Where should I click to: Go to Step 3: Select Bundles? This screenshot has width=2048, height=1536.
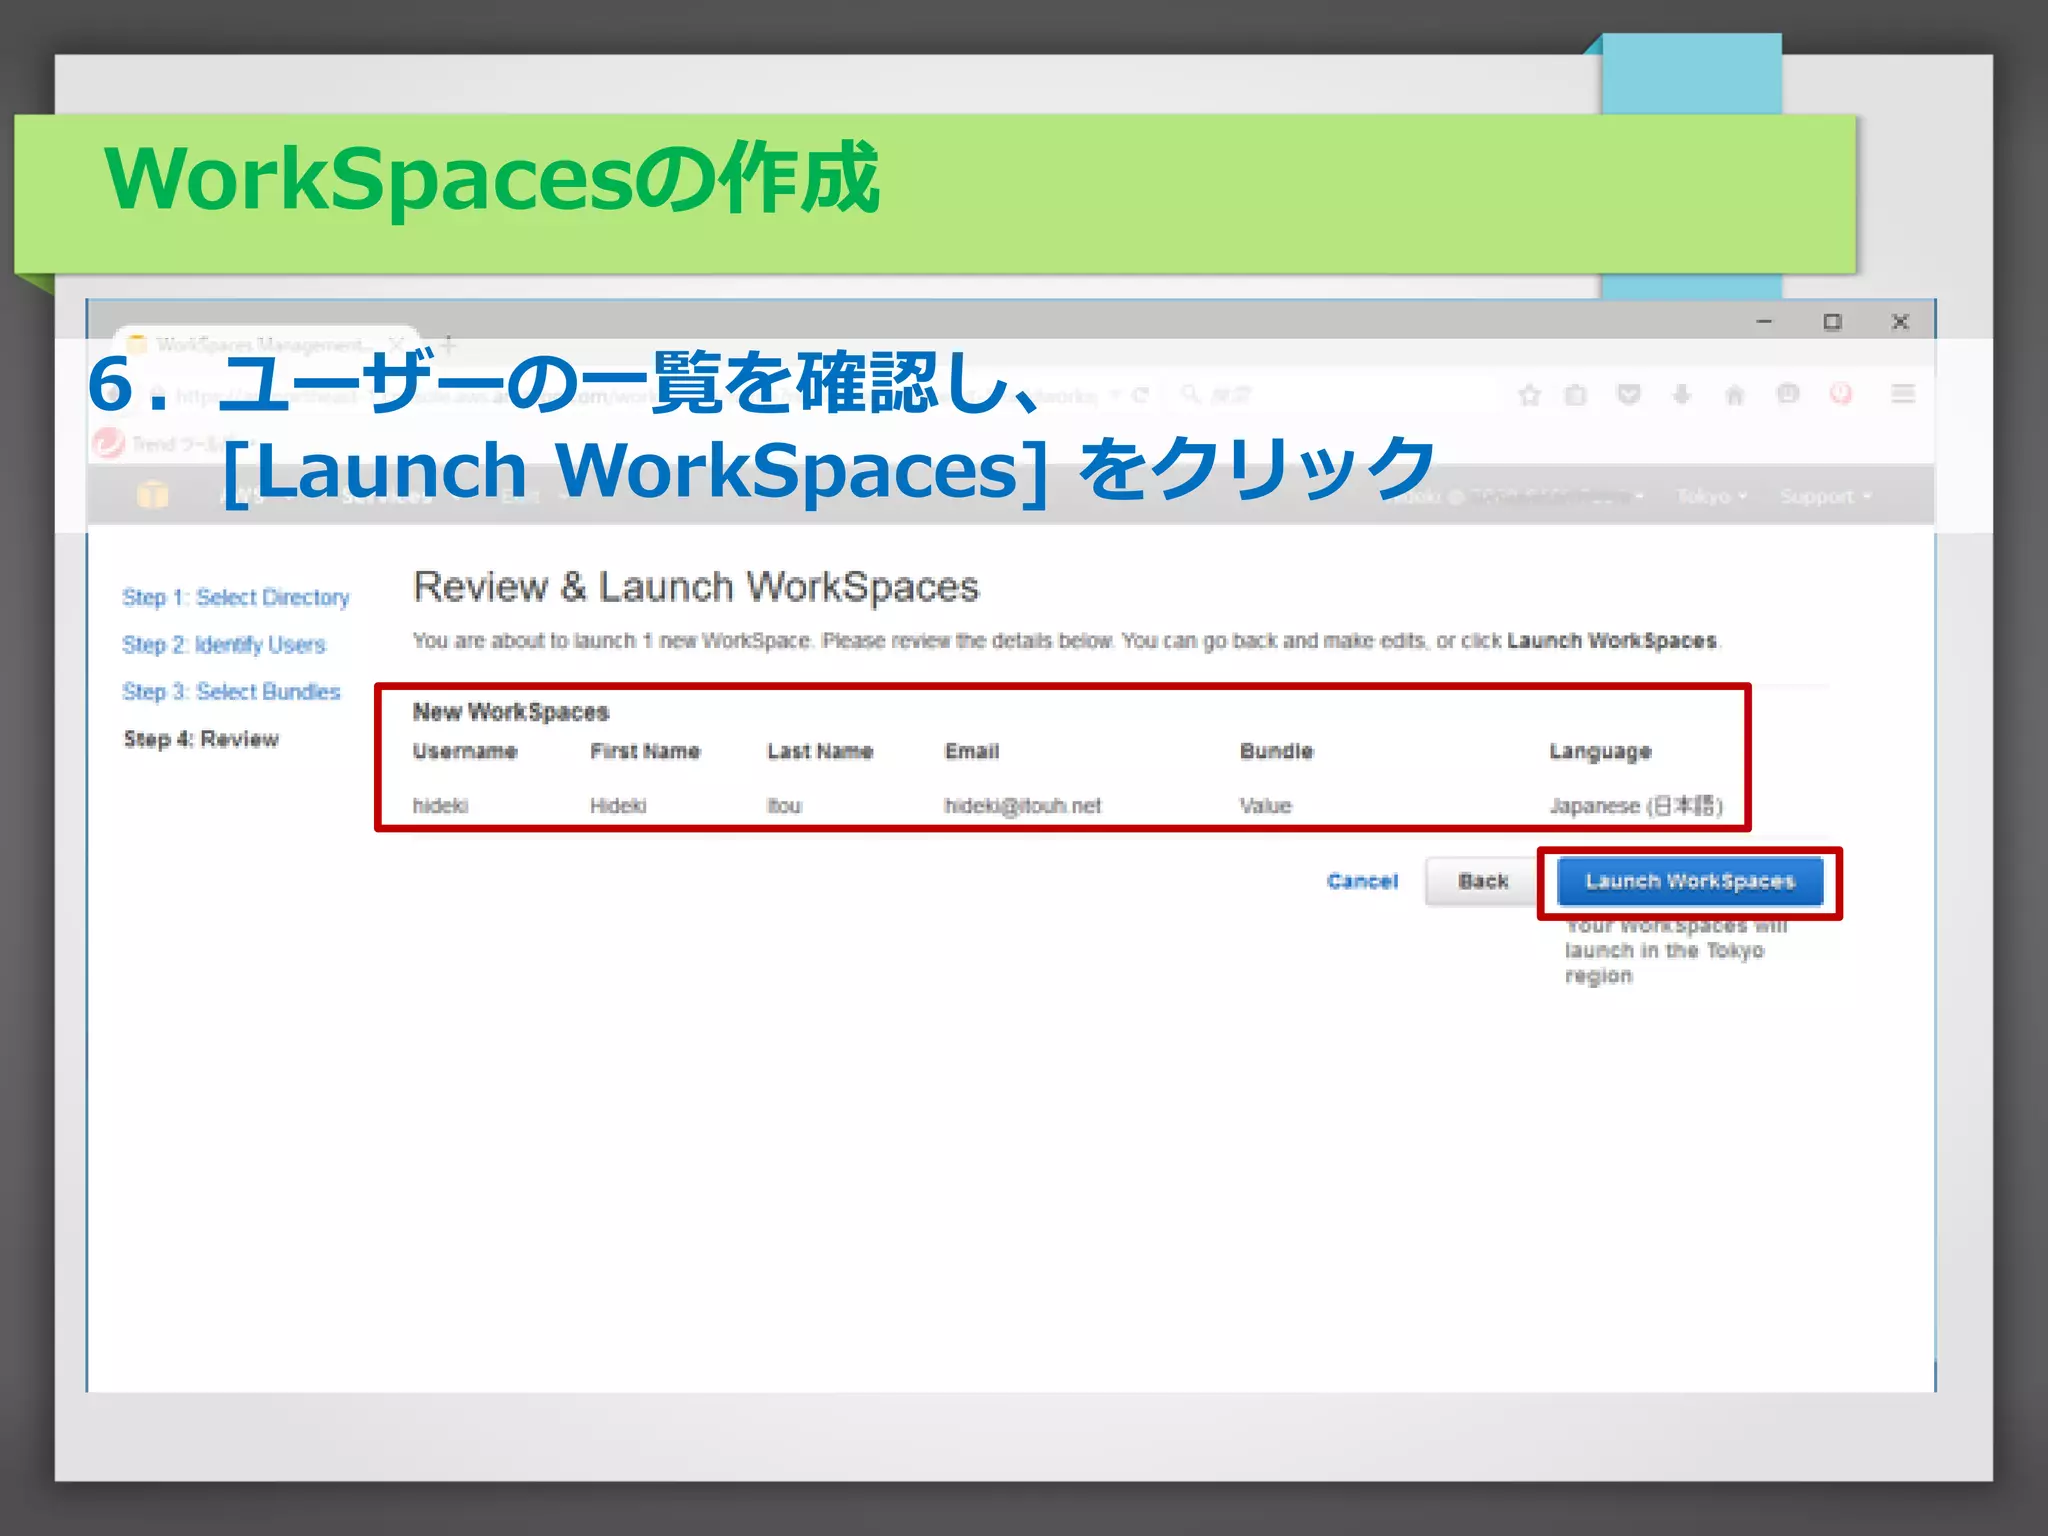[x=231, y=691]
